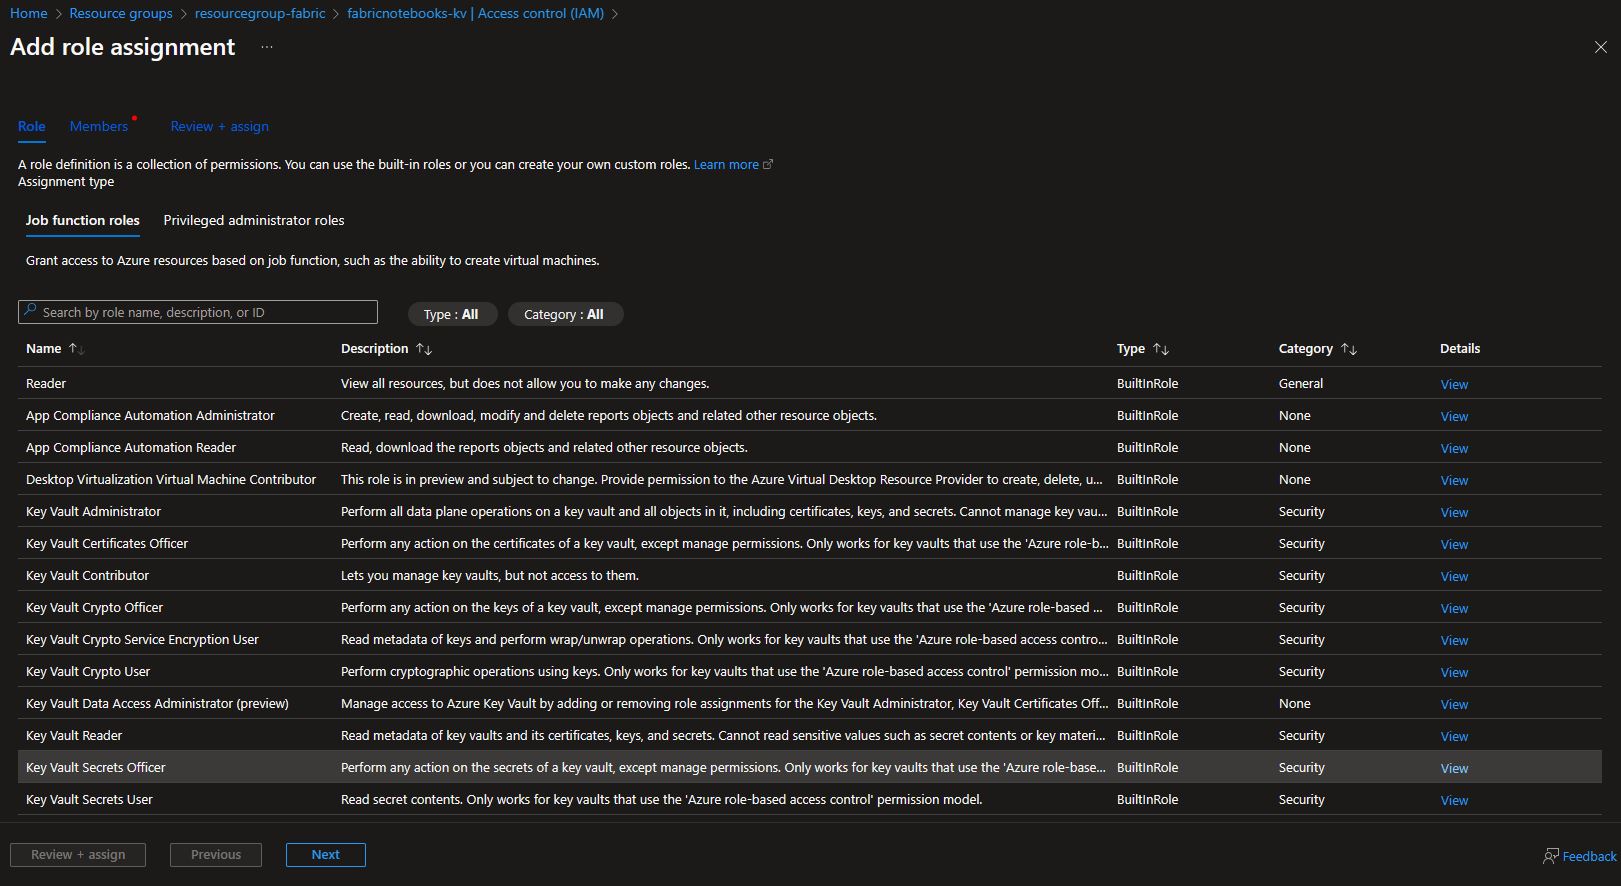Switch to the Members tab
Image resolution: width=1621 pixels, height=886 pixels.
pos(98,126)
